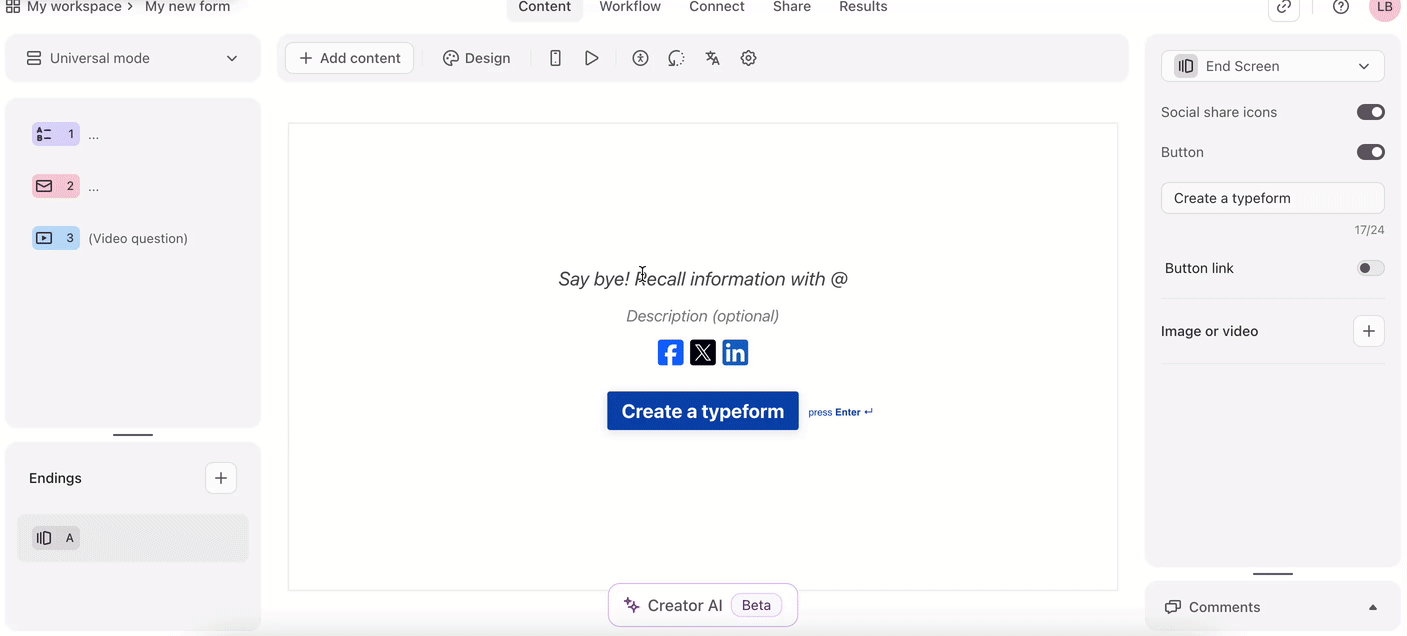This screenshot has height=636, width=1407.
Task: Disable Social share icons toggle
Action: (1370, 112)
